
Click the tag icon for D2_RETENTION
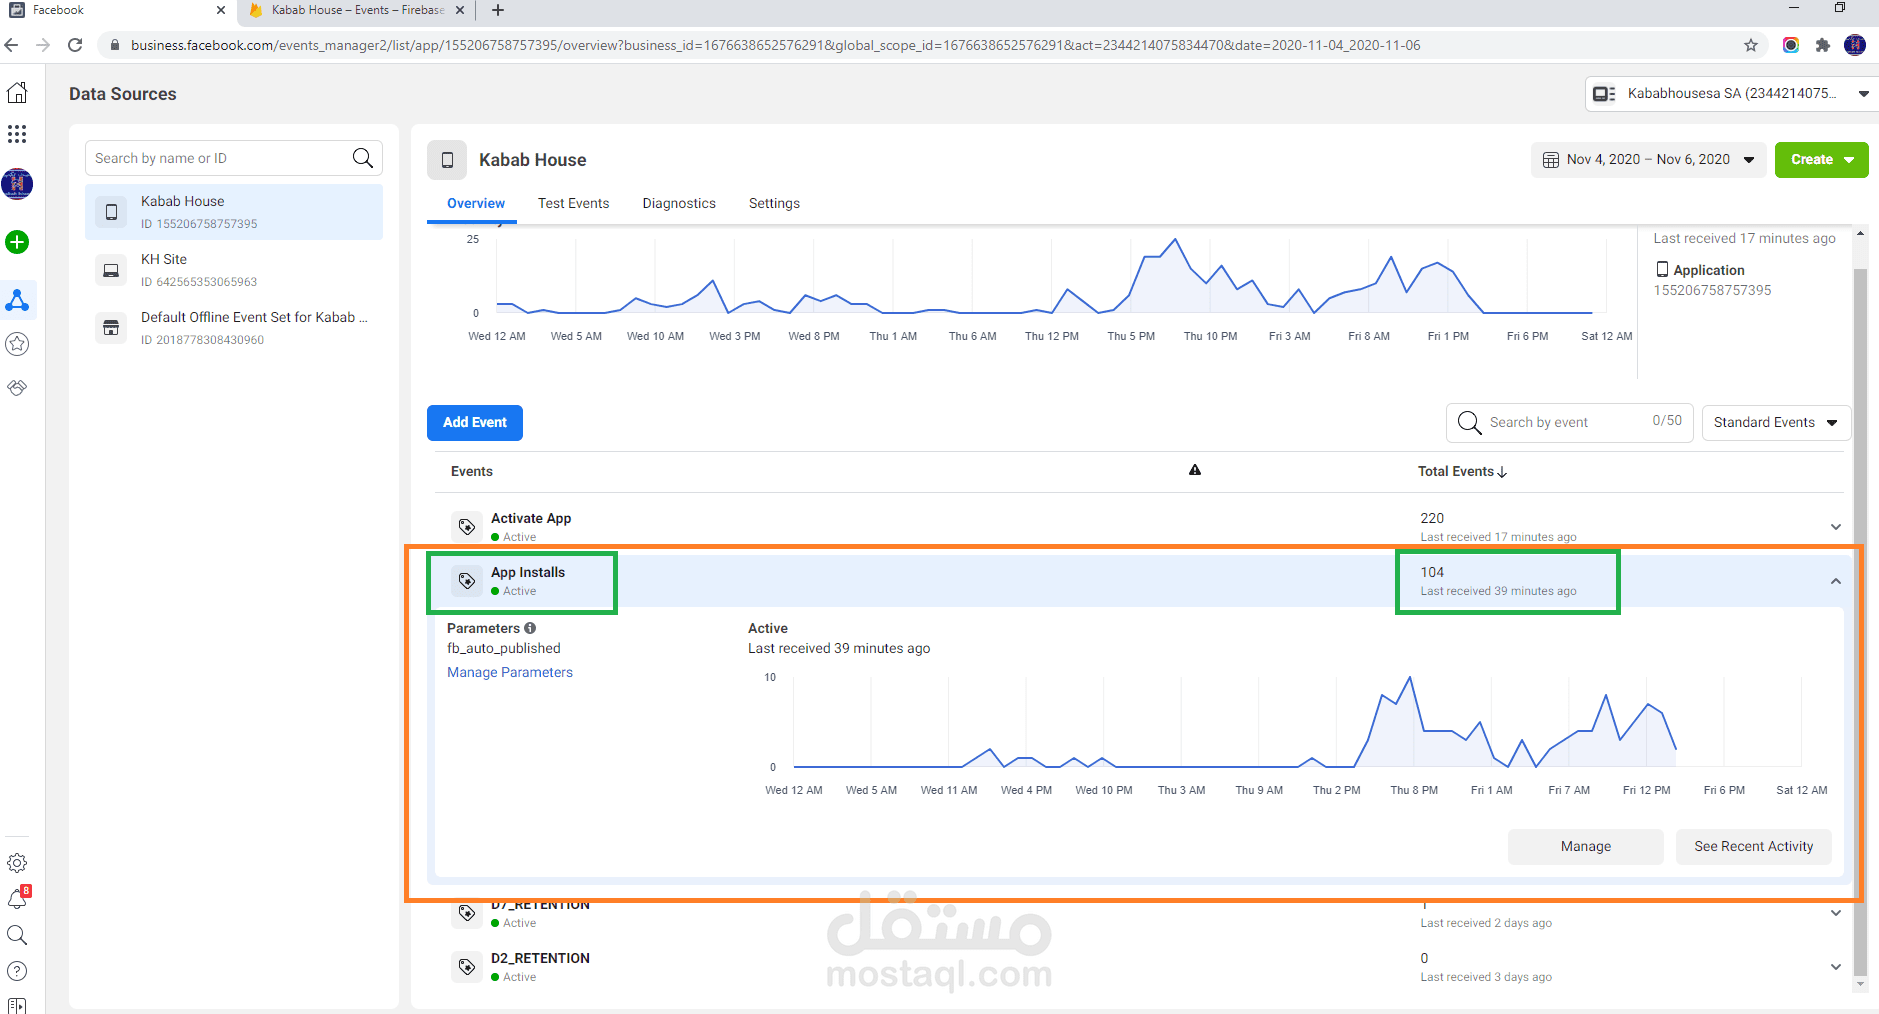point(467,966)
